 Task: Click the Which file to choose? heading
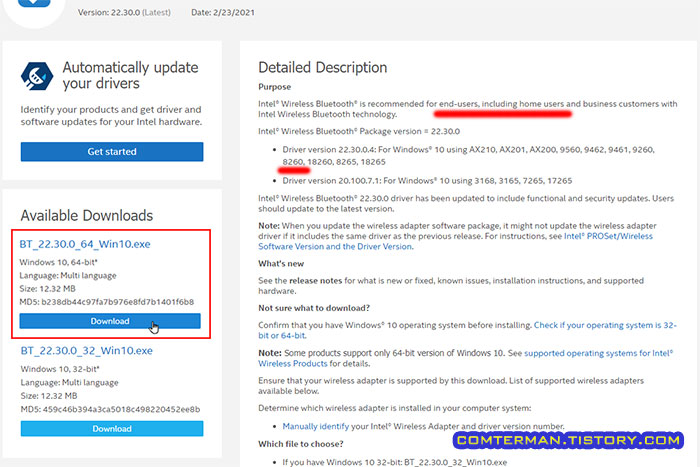coord(301,444)
